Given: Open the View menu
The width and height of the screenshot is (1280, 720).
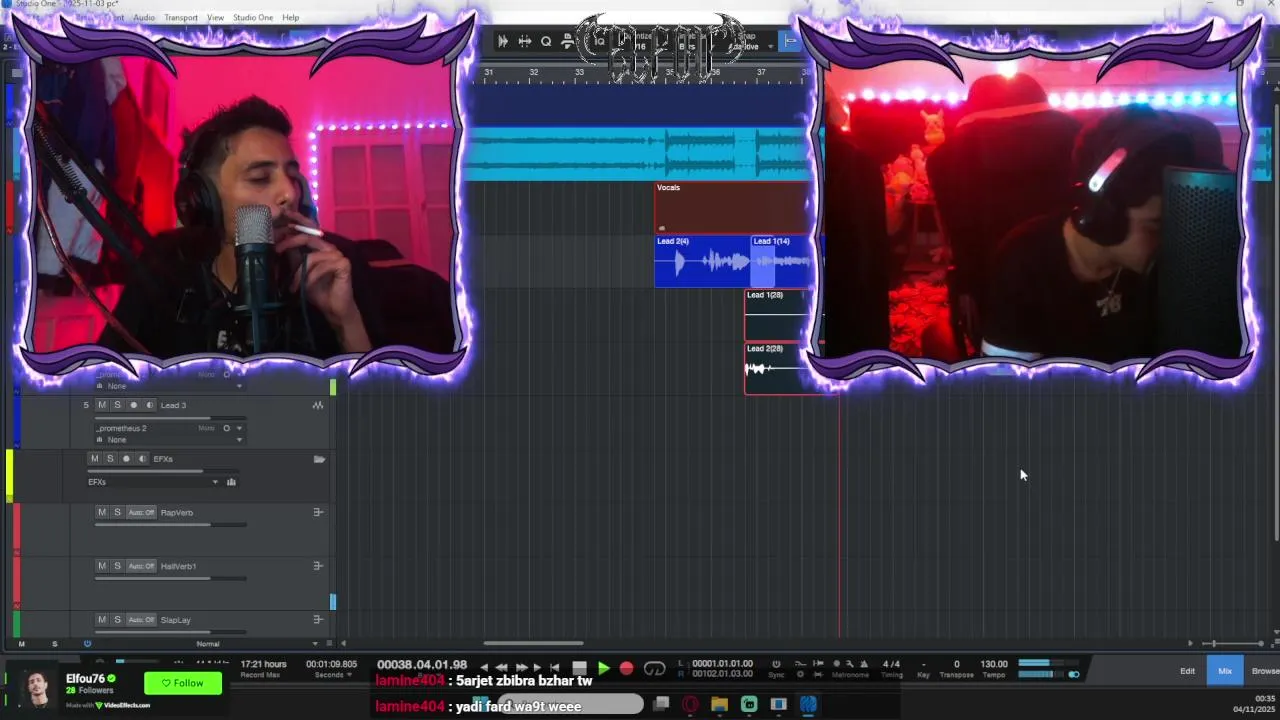Looking at the screenshot, I should point(215,18).
